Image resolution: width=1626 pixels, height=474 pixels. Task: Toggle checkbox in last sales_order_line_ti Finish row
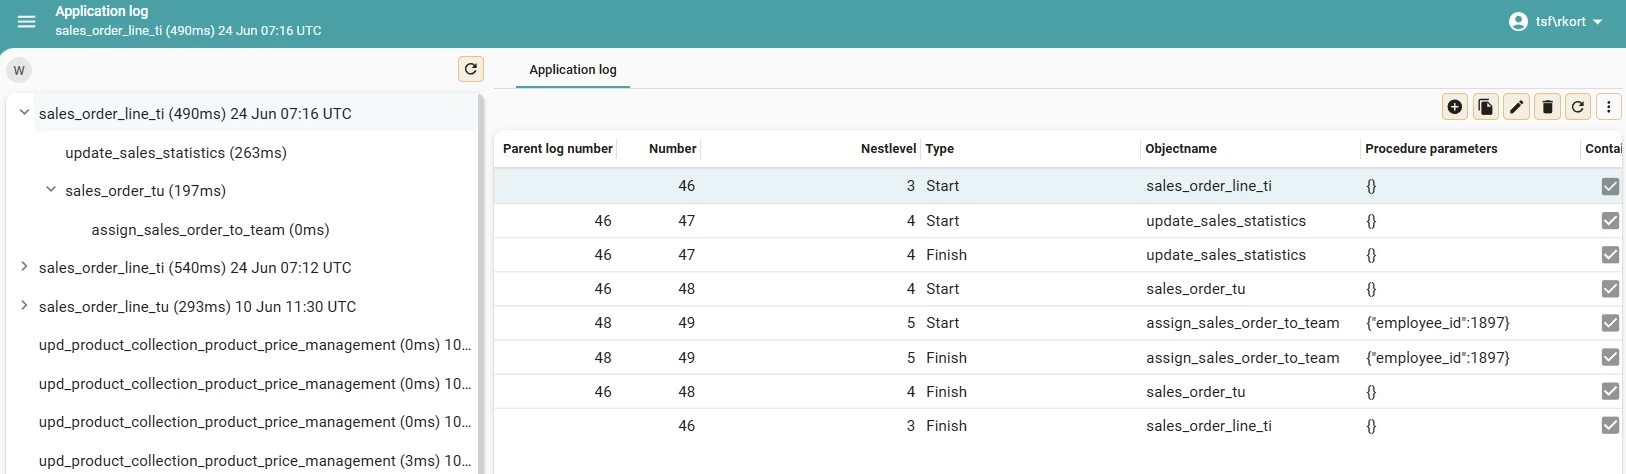[x=1610, y=425]
